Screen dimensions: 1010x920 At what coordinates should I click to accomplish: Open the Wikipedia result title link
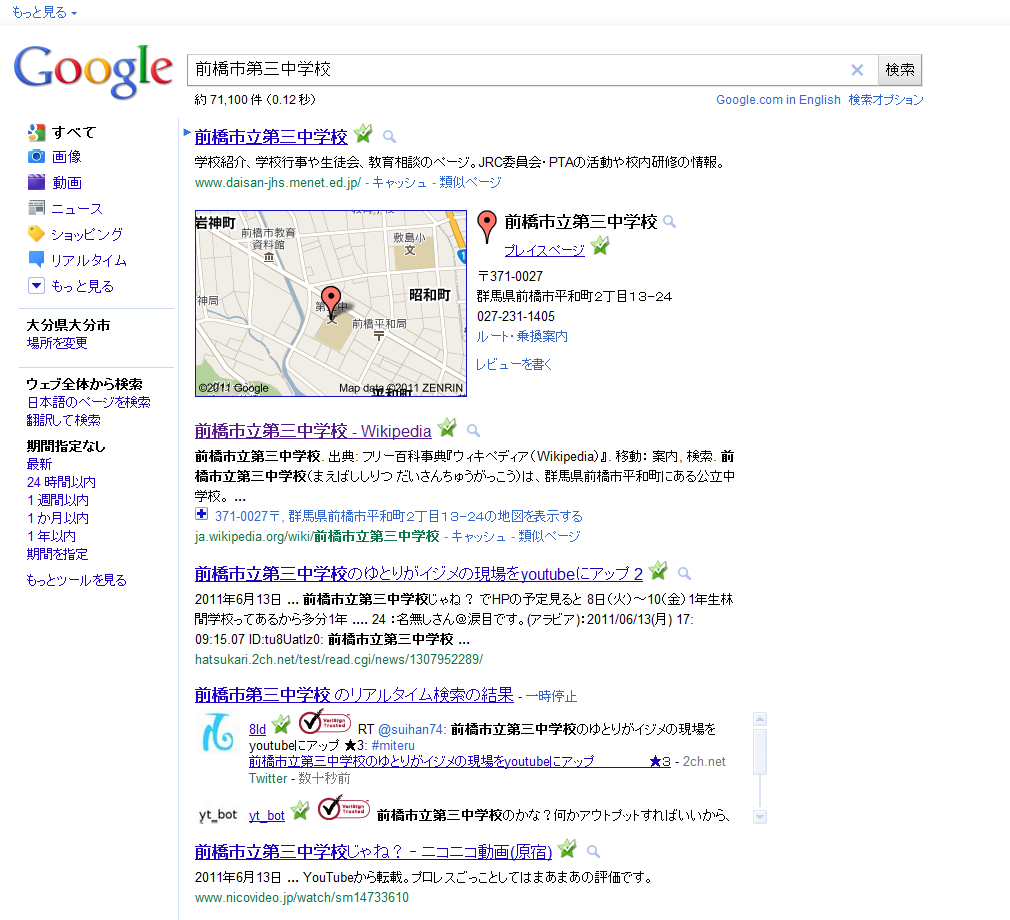point(313,431)
